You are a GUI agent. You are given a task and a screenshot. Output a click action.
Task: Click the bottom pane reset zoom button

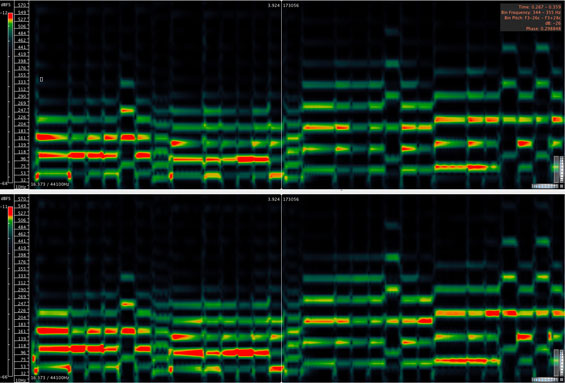point(561,379)
